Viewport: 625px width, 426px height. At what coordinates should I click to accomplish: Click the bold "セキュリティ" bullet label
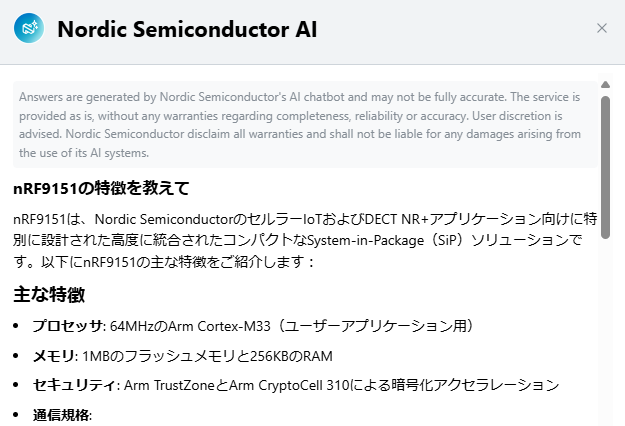pyautogui.click(x=75, y=385)
